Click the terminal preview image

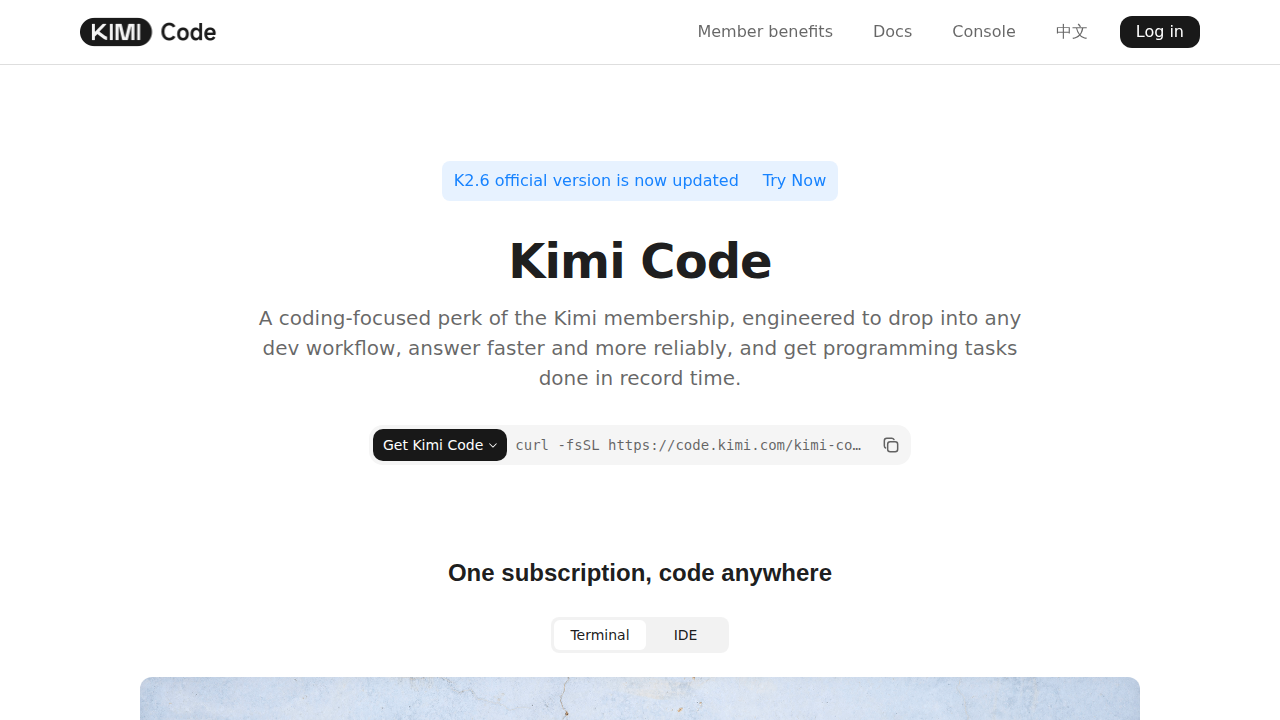click(640, 698)
